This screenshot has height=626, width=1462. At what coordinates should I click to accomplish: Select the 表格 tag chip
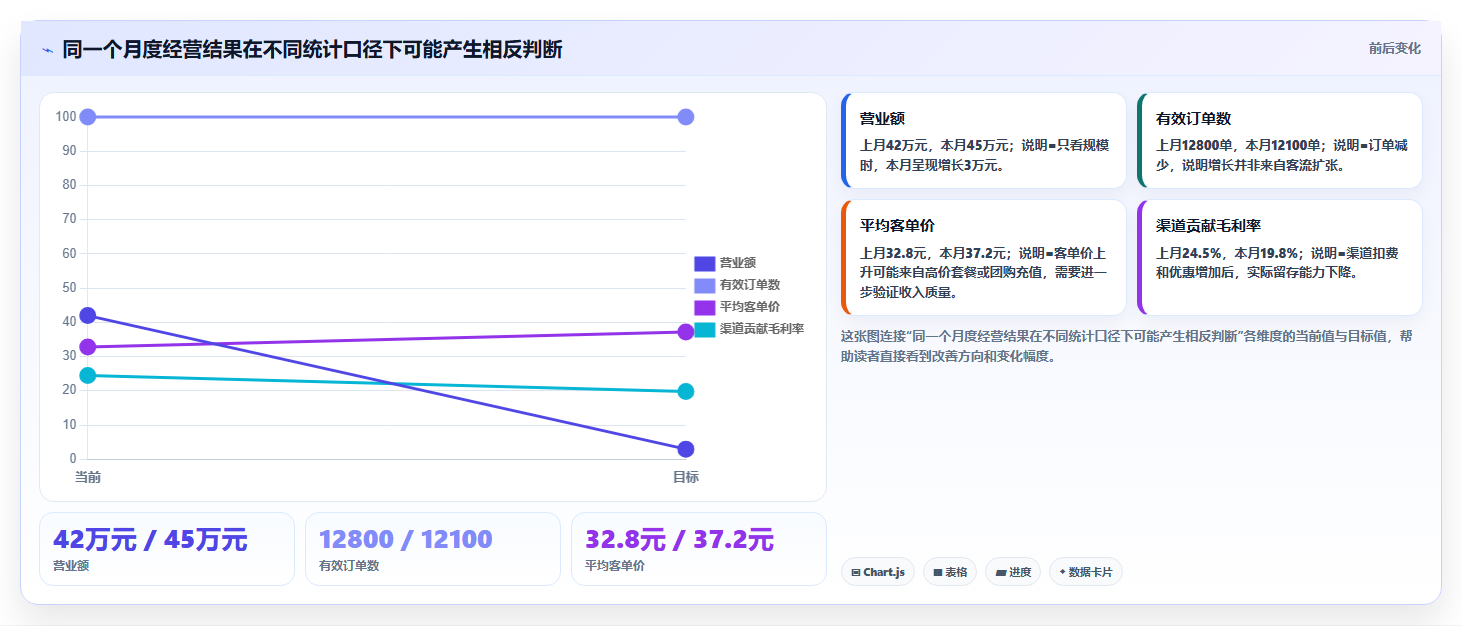tap(950, 572)
